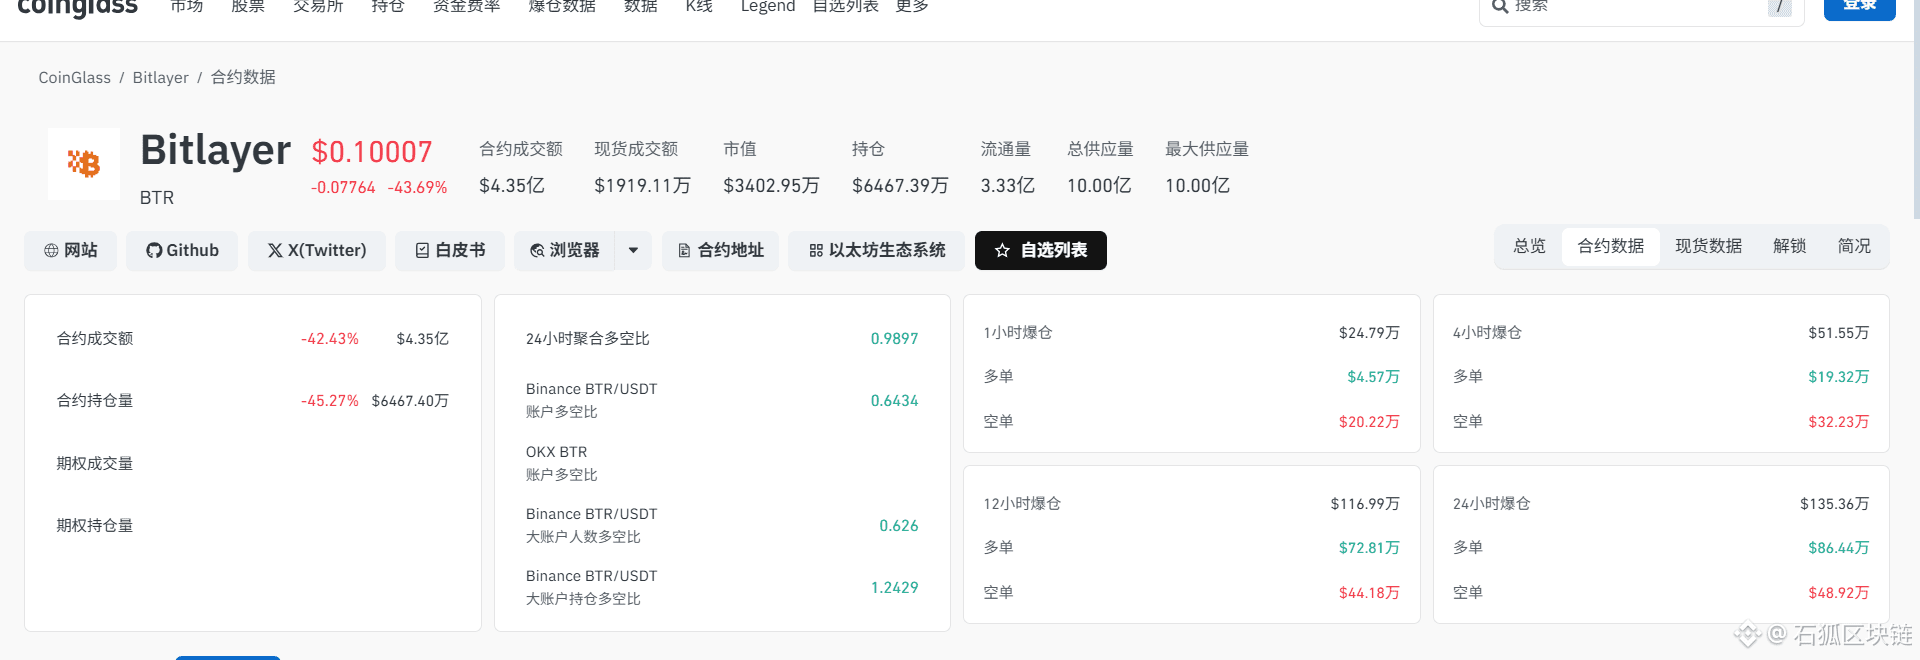Screen dimensions: 1920x660
Task: Switch to the 总览 tab
Action: (x=1529, y=246)
